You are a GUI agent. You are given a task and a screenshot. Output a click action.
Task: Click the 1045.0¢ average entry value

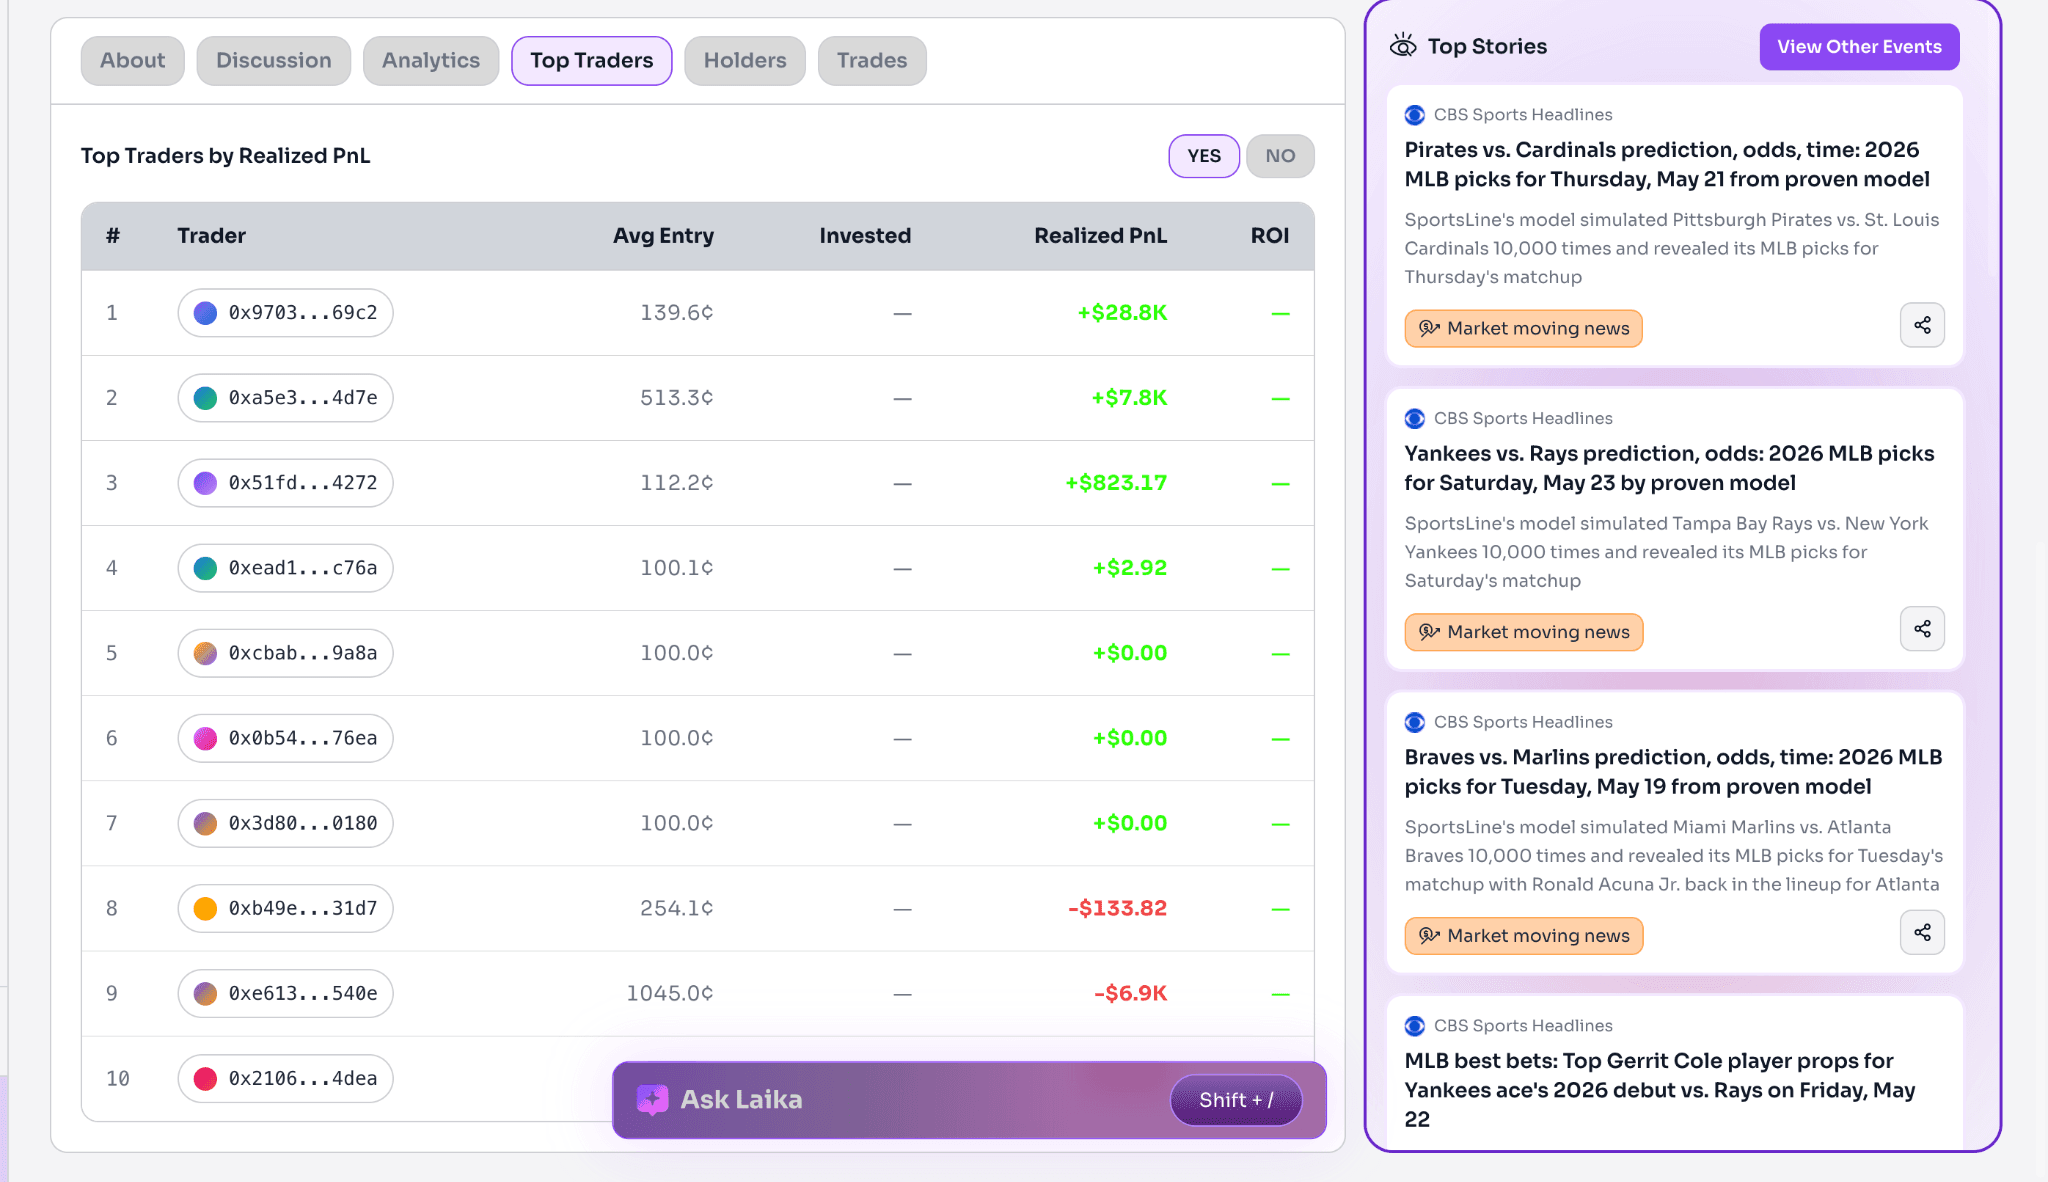tap(670, 993)
